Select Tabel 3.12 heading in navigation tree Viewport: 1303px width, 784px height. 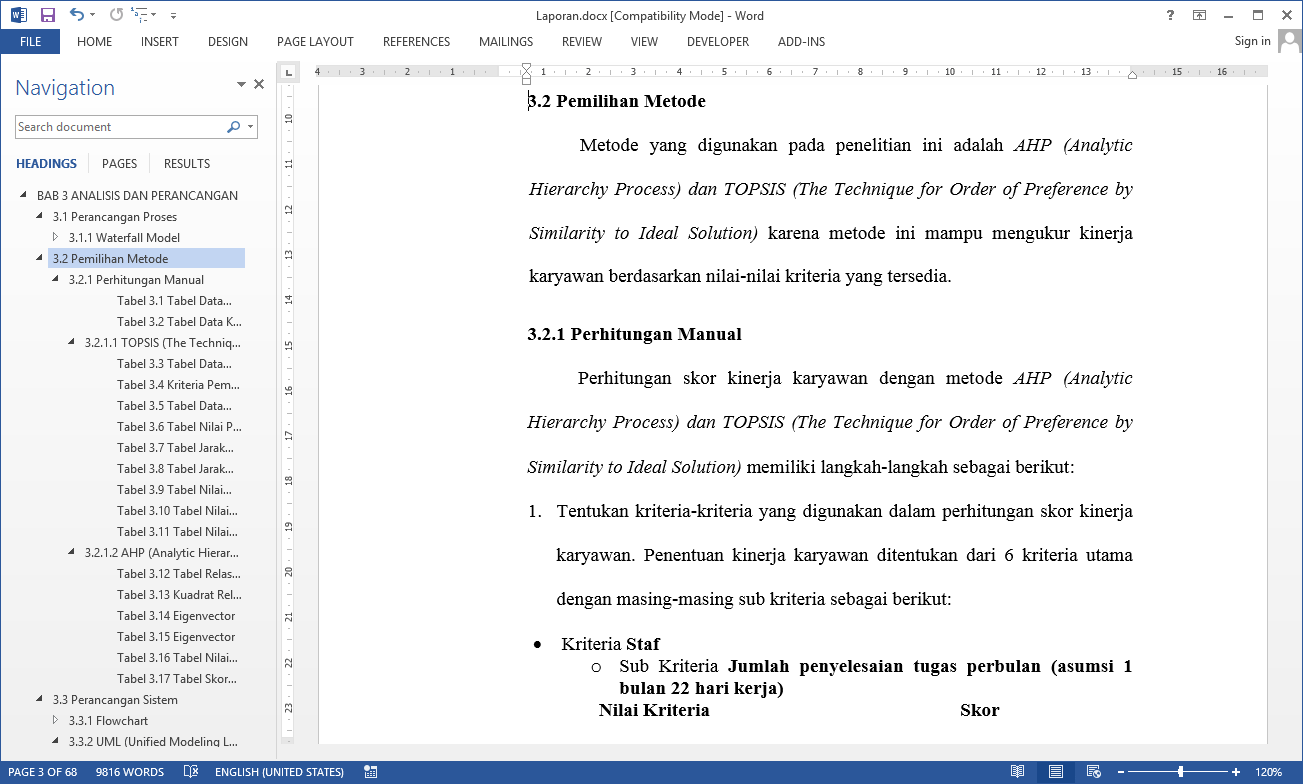point(178,574)
